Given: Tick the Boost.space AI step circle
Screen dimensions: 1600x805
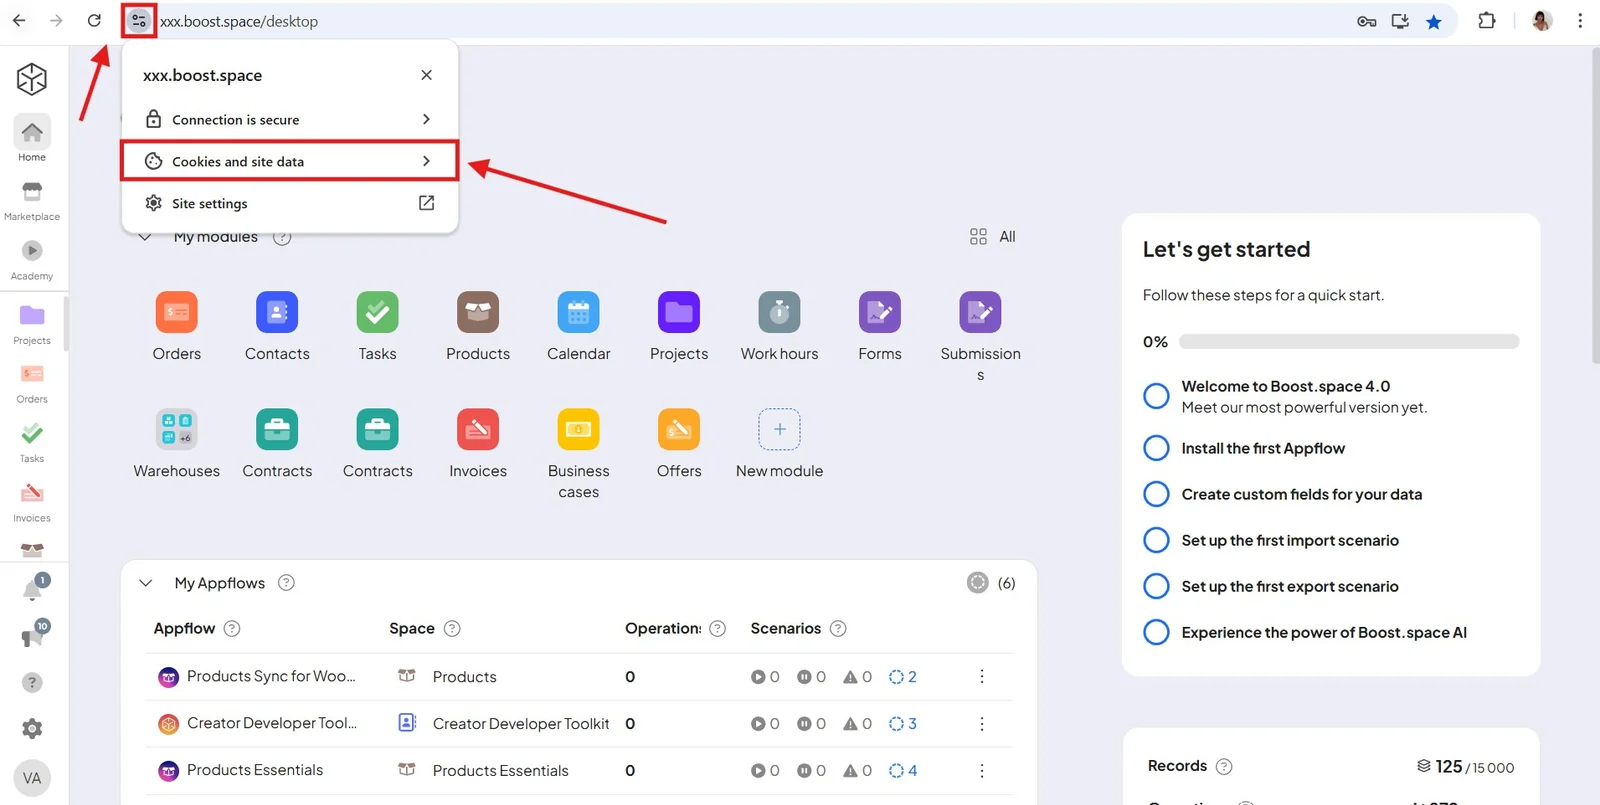Looking at the screenshot, I should pyautogui.click(x=1156, y=632).
